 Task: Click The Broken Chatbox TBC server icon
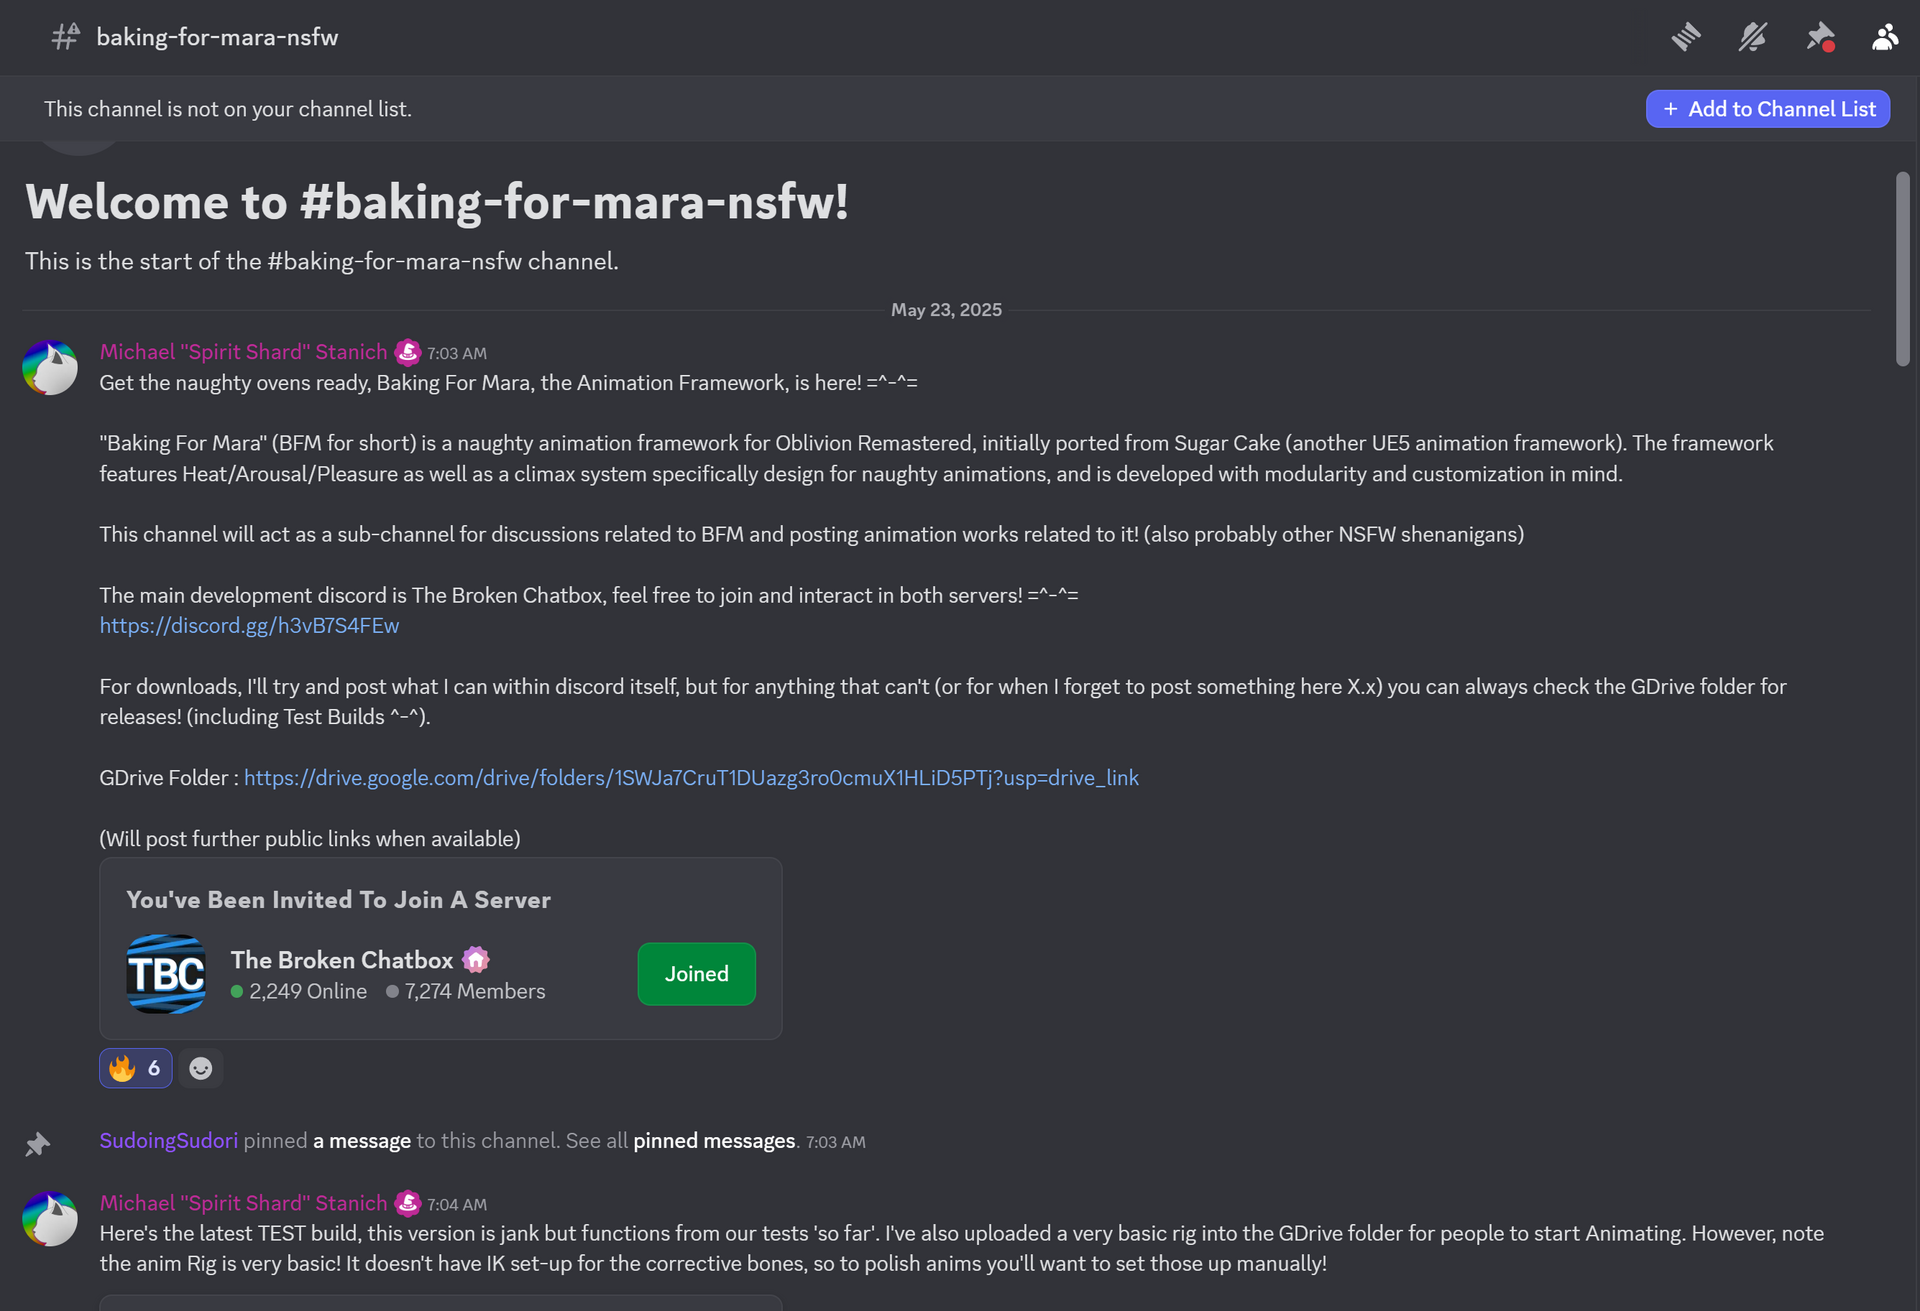(166, 974)
